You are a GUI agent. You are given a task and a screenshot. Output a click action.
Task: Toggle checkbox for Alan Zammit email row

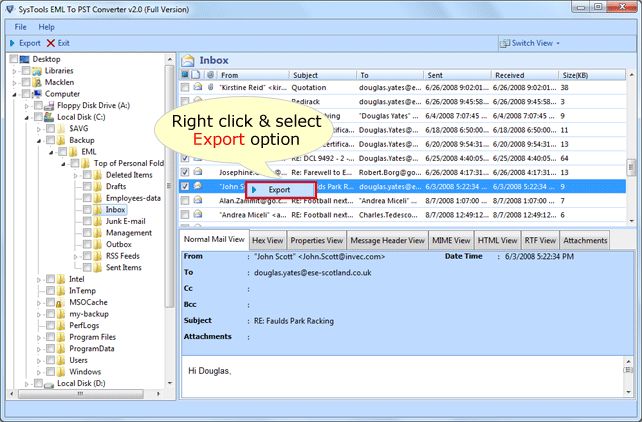(x=185, y=201)
